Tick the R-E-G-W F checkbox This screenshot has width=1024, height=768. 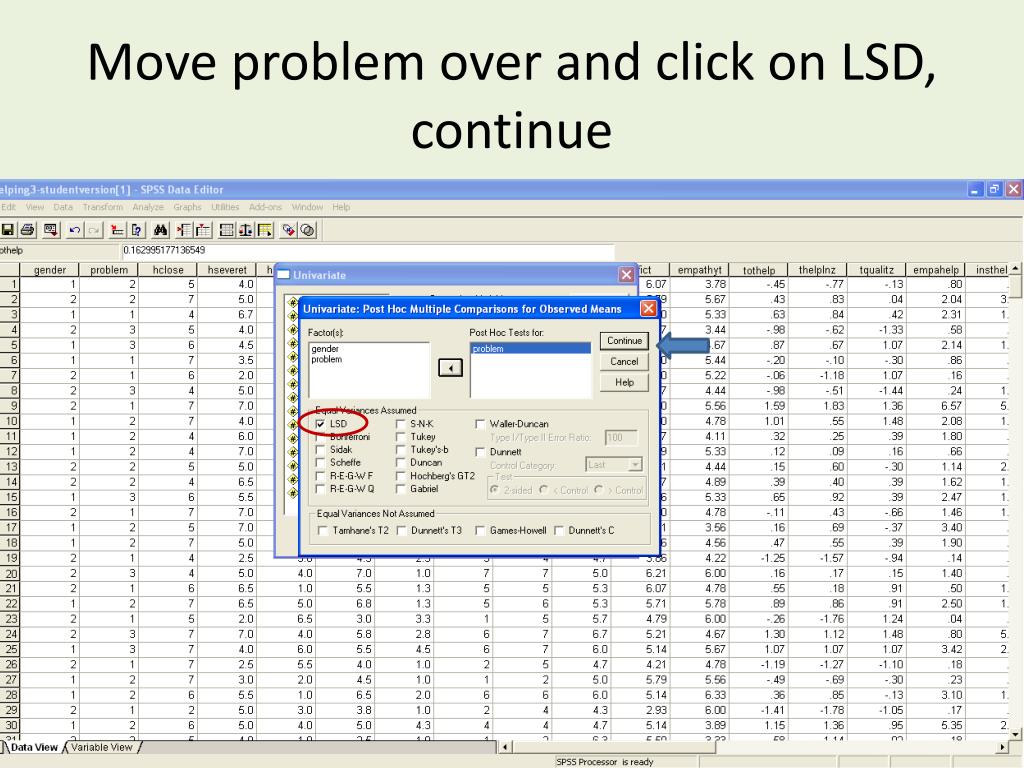[x=321, y=476]
